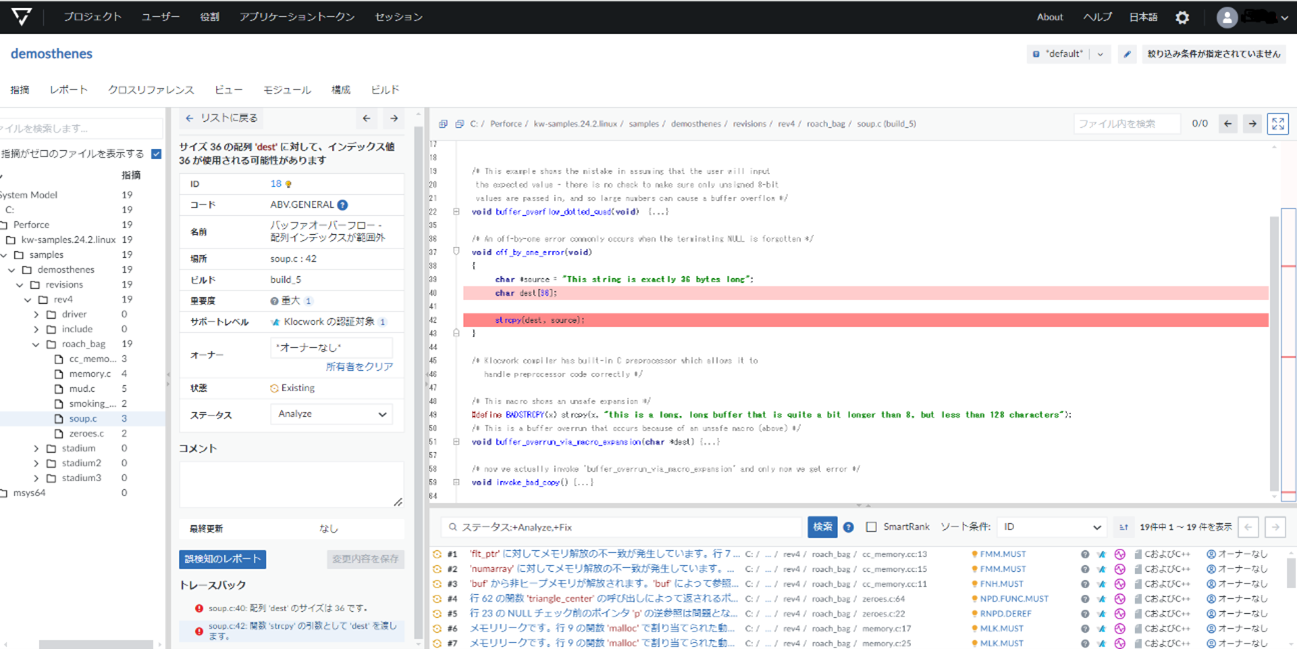The height and width of the screenshot is (649, 1297).
Task: Click the help icon beside the 重大 severity
Action: (275, 301)
